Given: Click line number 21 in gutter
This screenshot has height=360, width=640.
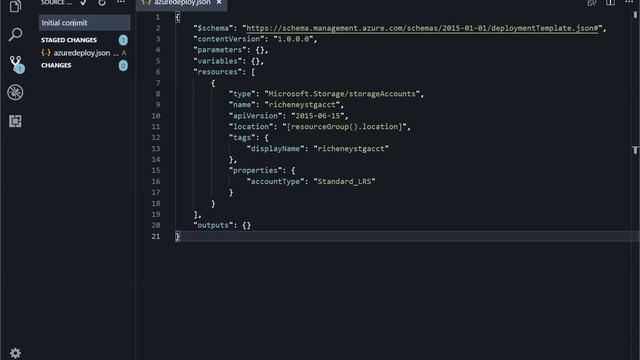Looking at the screenshot, I should [156, 236].
